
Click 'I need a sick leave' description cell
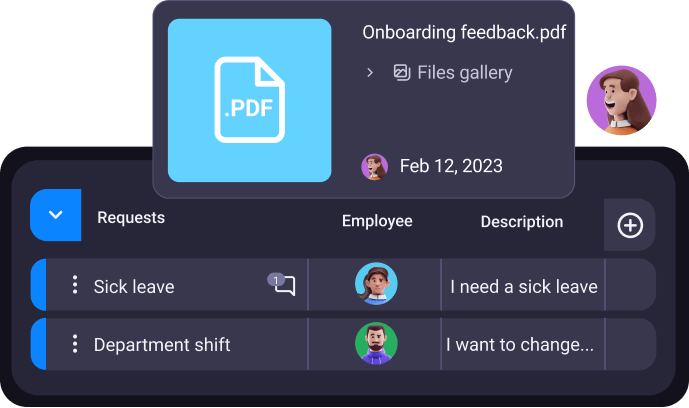tap(523, 285)
